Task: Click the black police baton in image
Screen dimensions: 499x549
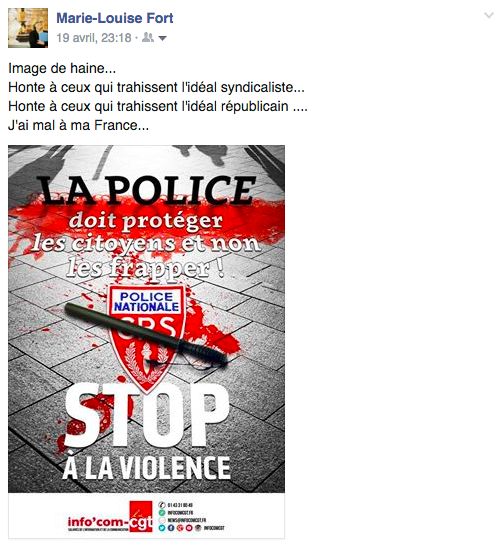Action: [x=146, y=334]
